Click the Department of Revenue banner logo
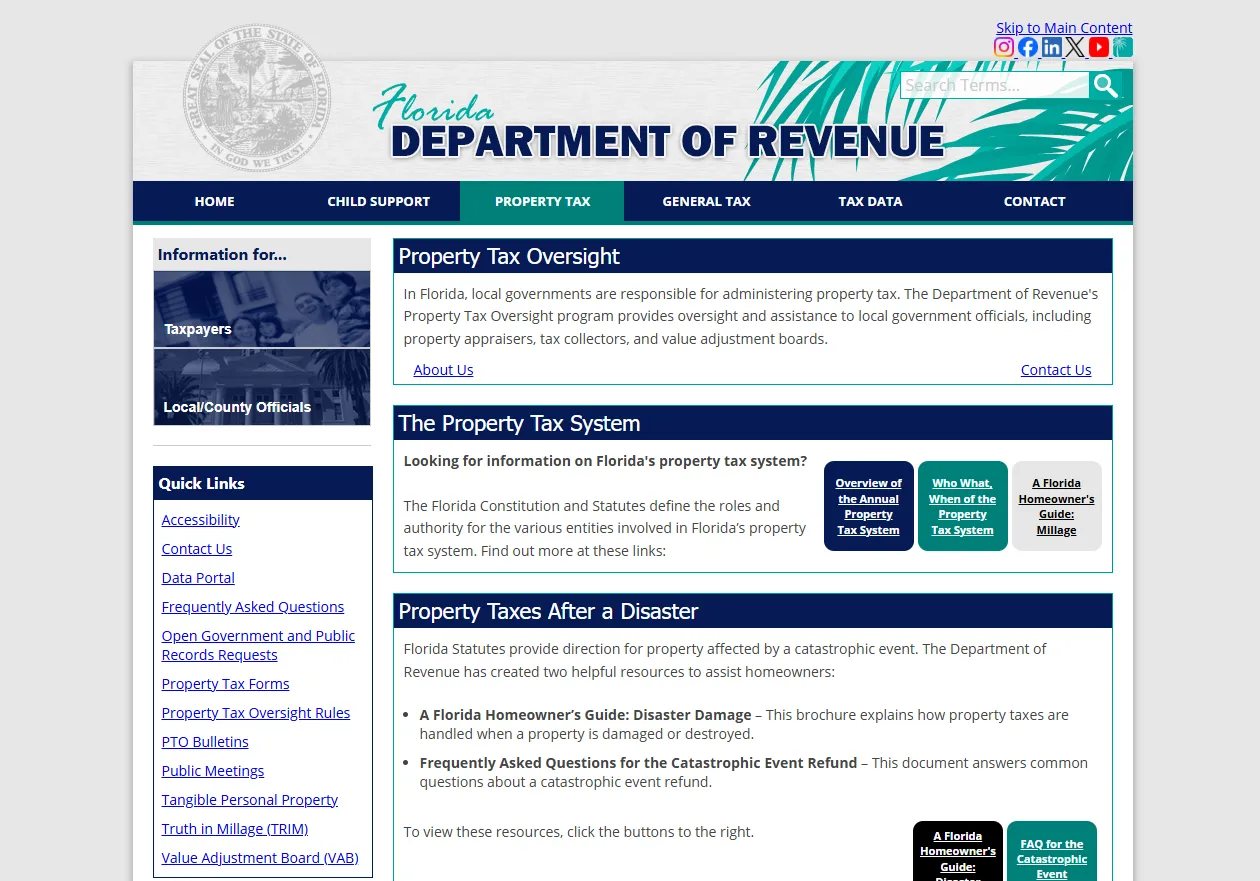The width and height of the screenshot is (1260, 881). [658, 122]
